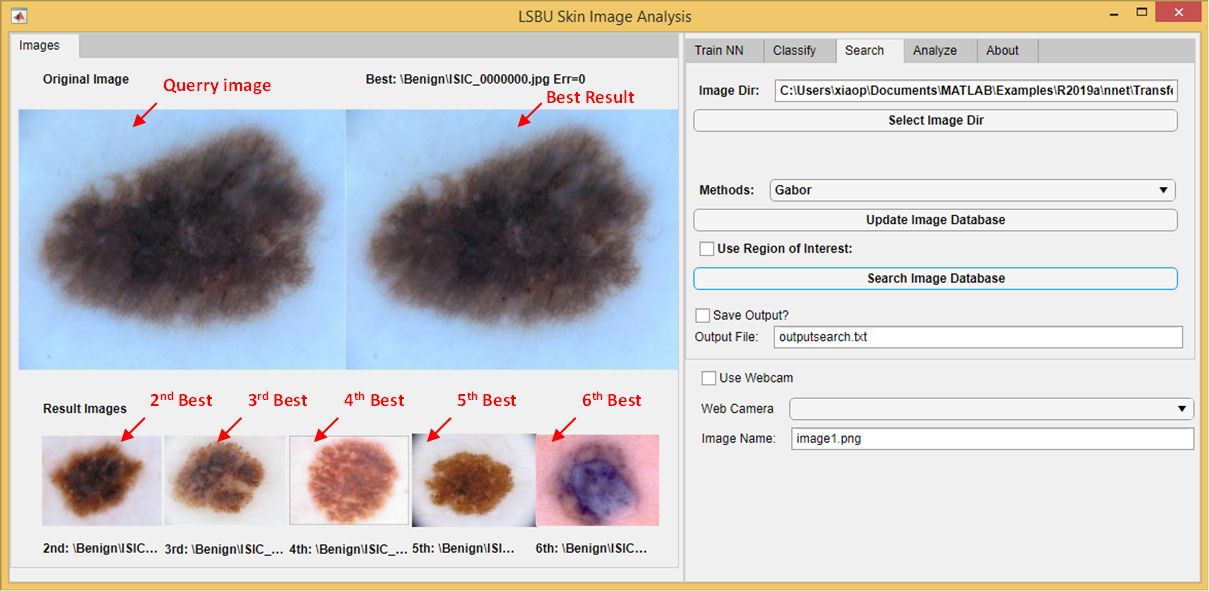Screen dimensions: 1209x591
Task: Click the Search Image Database button
Action: point(935,278)
